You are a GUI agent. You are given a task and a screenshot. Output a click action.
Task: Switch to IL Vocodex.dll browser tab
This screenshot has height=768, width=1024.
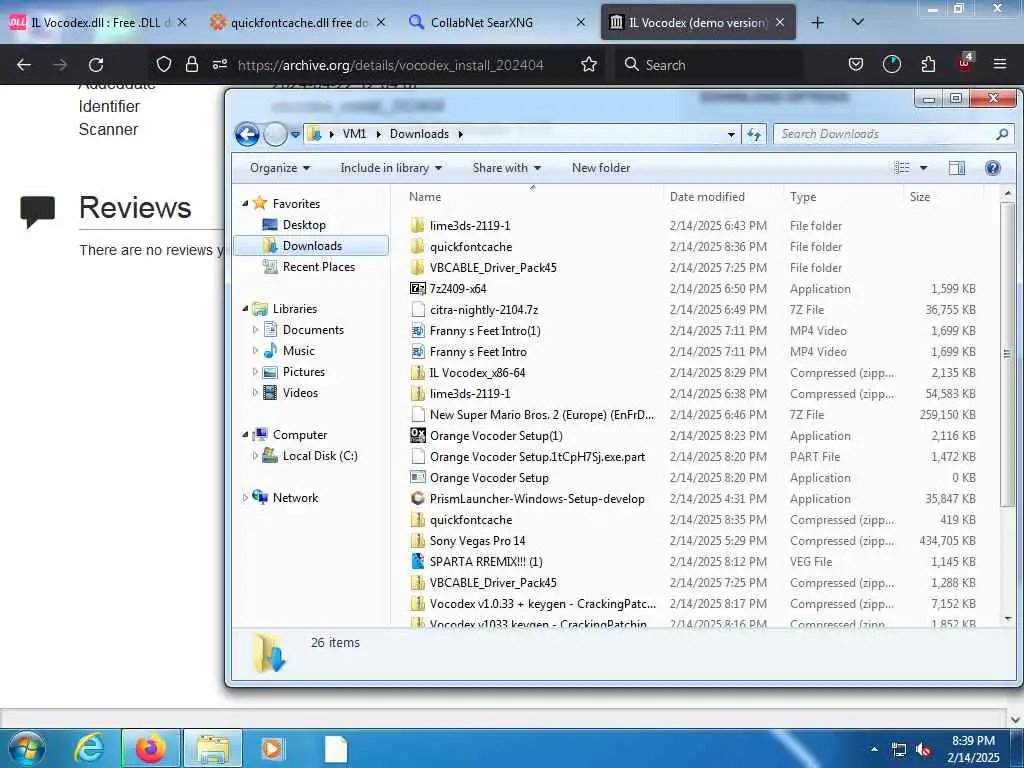click(98, 22)
